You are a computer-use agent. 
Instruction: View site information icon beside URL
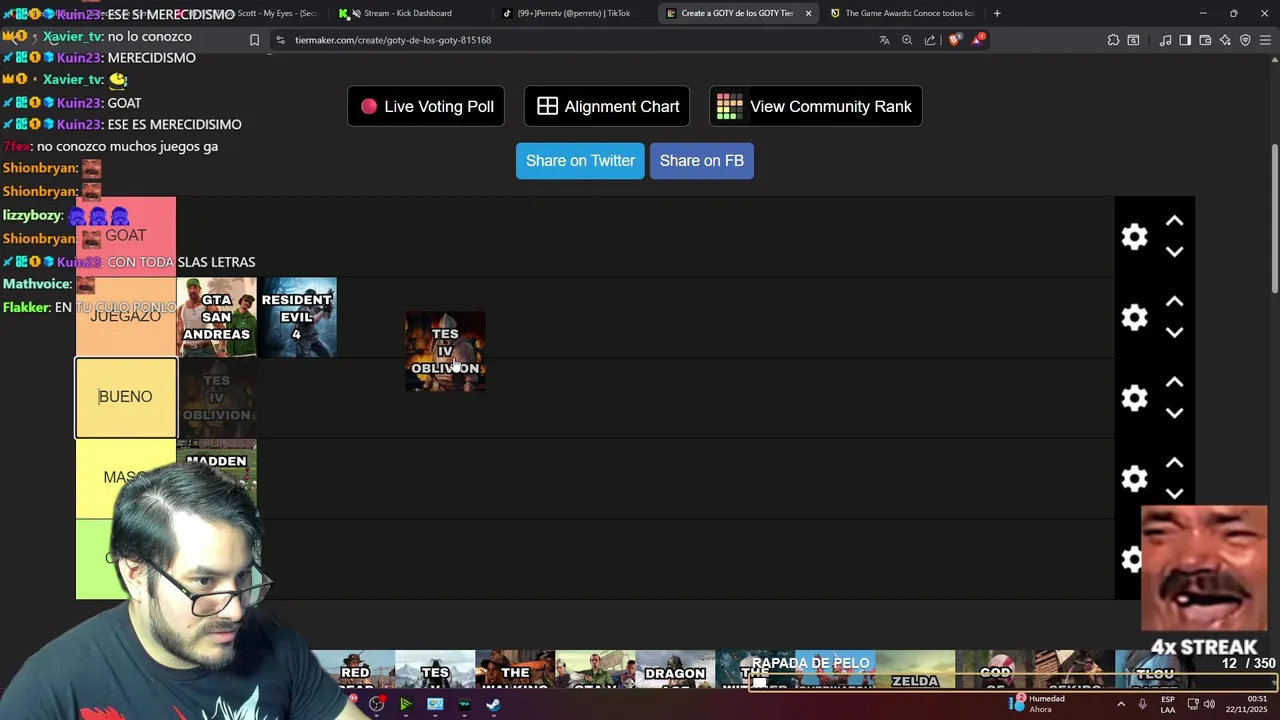click(x=281, y=40)
